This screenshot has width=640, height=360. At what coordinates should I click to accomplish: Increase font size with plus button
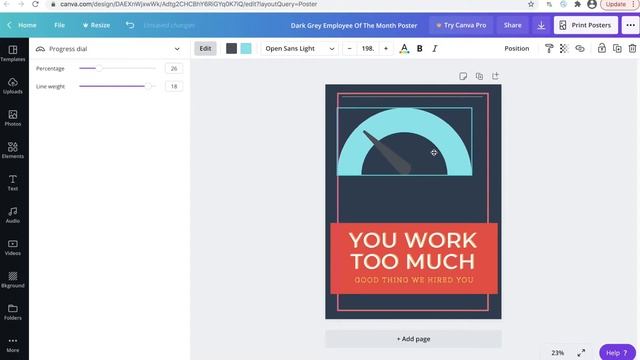coord(386,49)
